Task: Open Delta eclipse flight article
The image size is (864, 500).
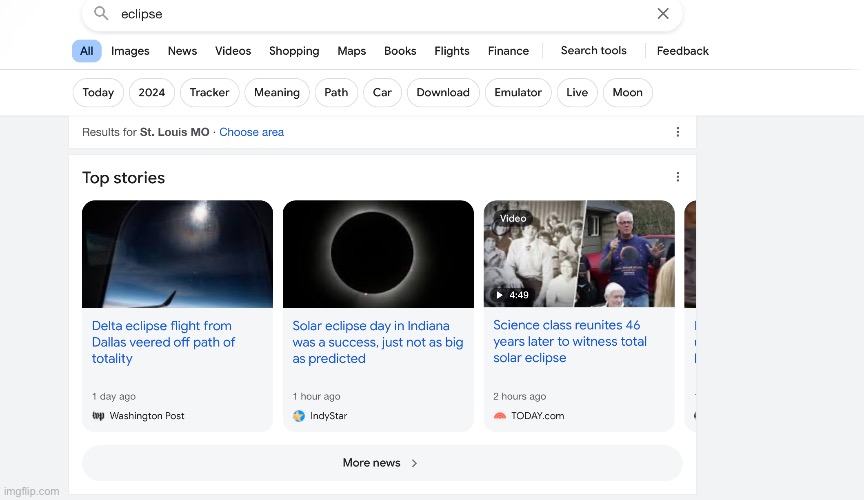Action: [x=163, y=342]
